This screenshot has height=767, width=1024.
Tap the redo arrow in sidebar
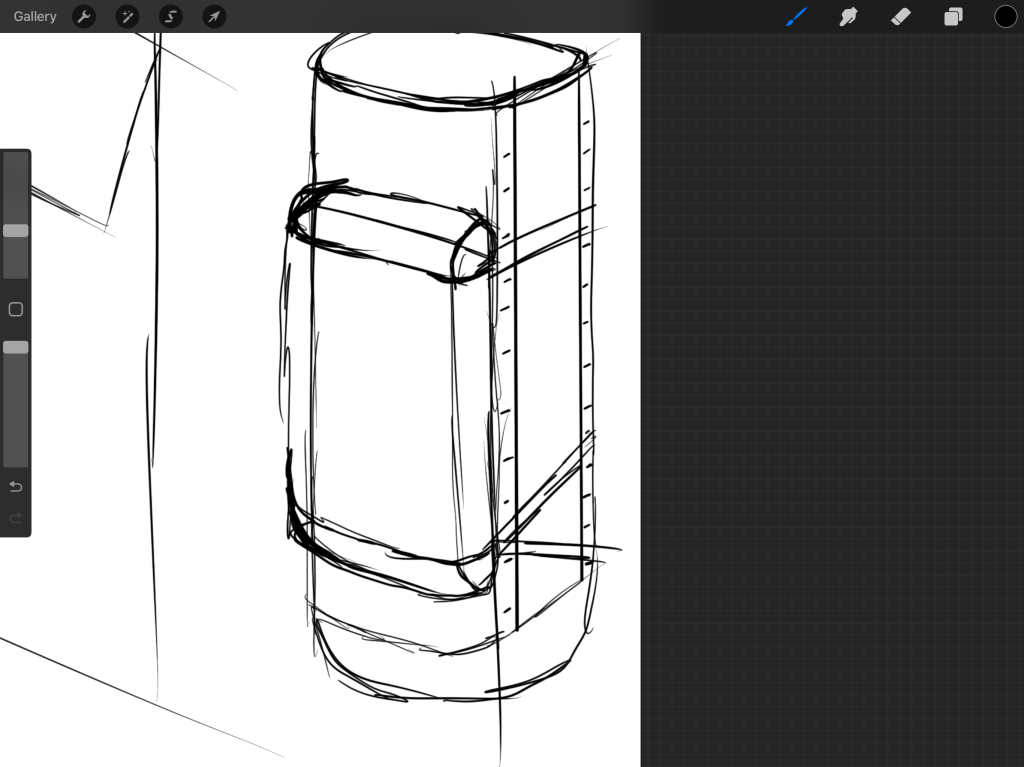(16, 518)
